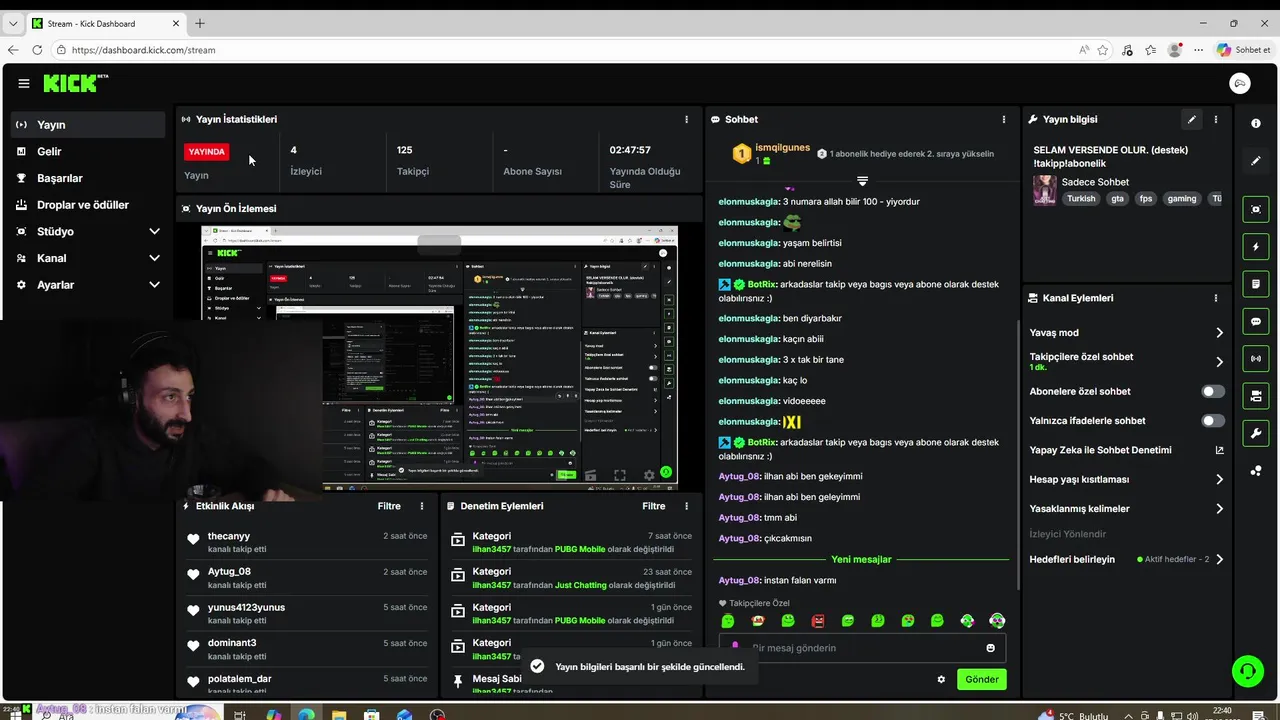
Task: Toggle Abonelere özel sohbet switch
Action: [x=1213, y=391]
